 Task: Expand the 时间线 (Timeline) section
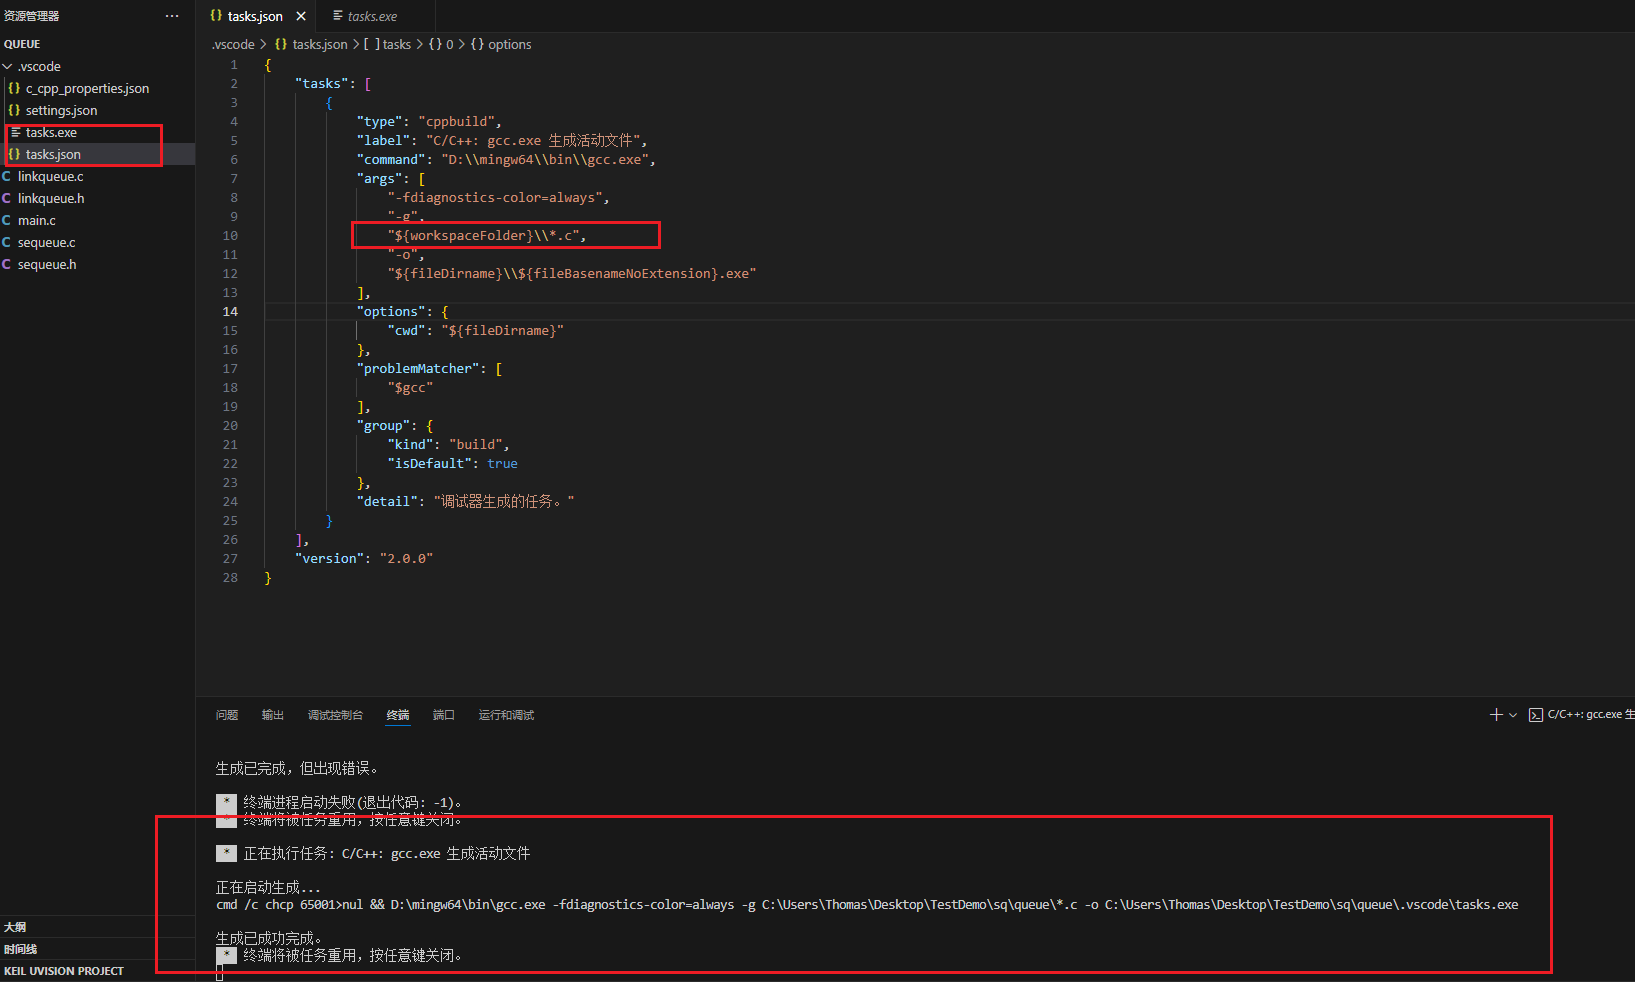pos(20,948)
